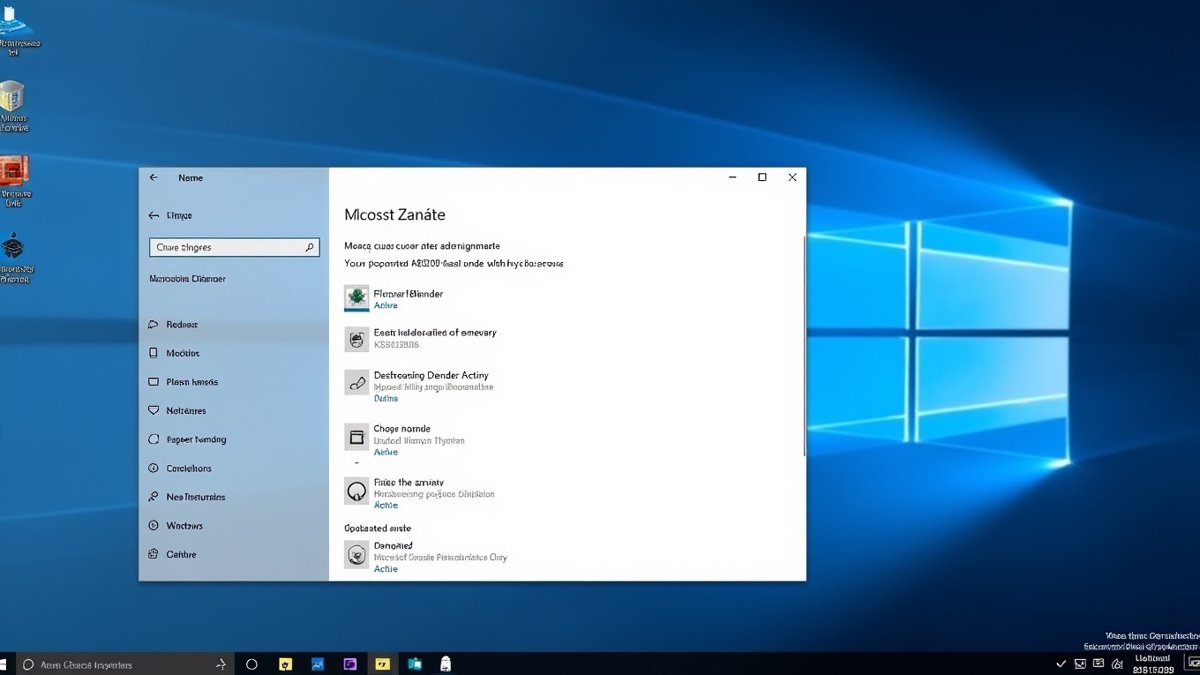Go back using the "Ümpe" arrow
The width and height of the screenshot is (1200, 675).
[x=153, y=215]
